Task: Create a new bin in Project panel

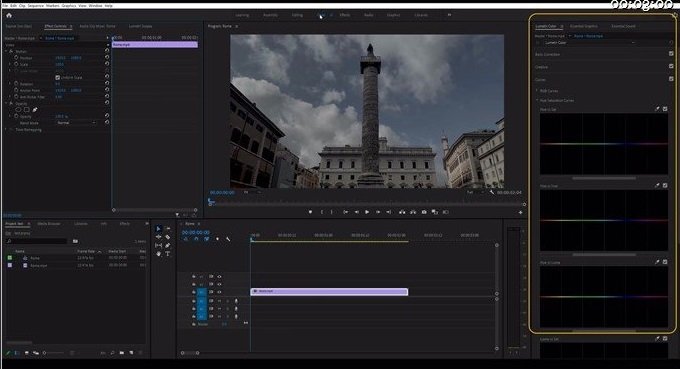Action: click(x=121, y=353)
